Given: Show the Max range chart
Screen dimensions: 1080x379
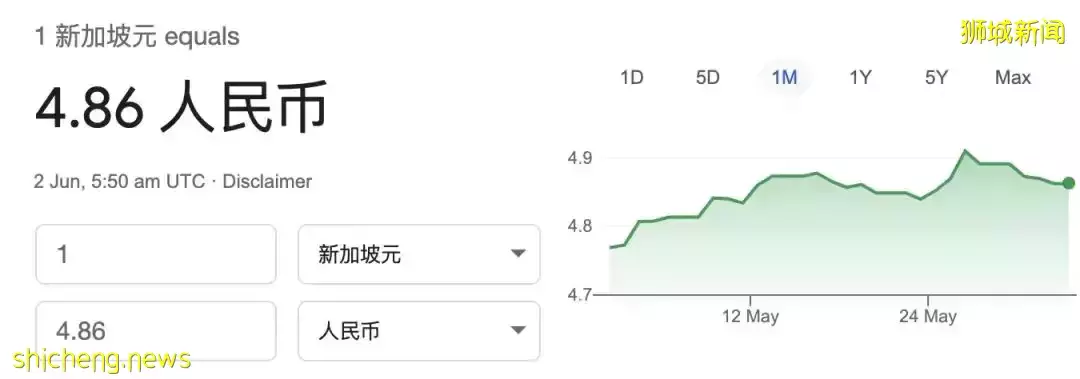Looking at the screenshot, I should (x=1012, y=77).
